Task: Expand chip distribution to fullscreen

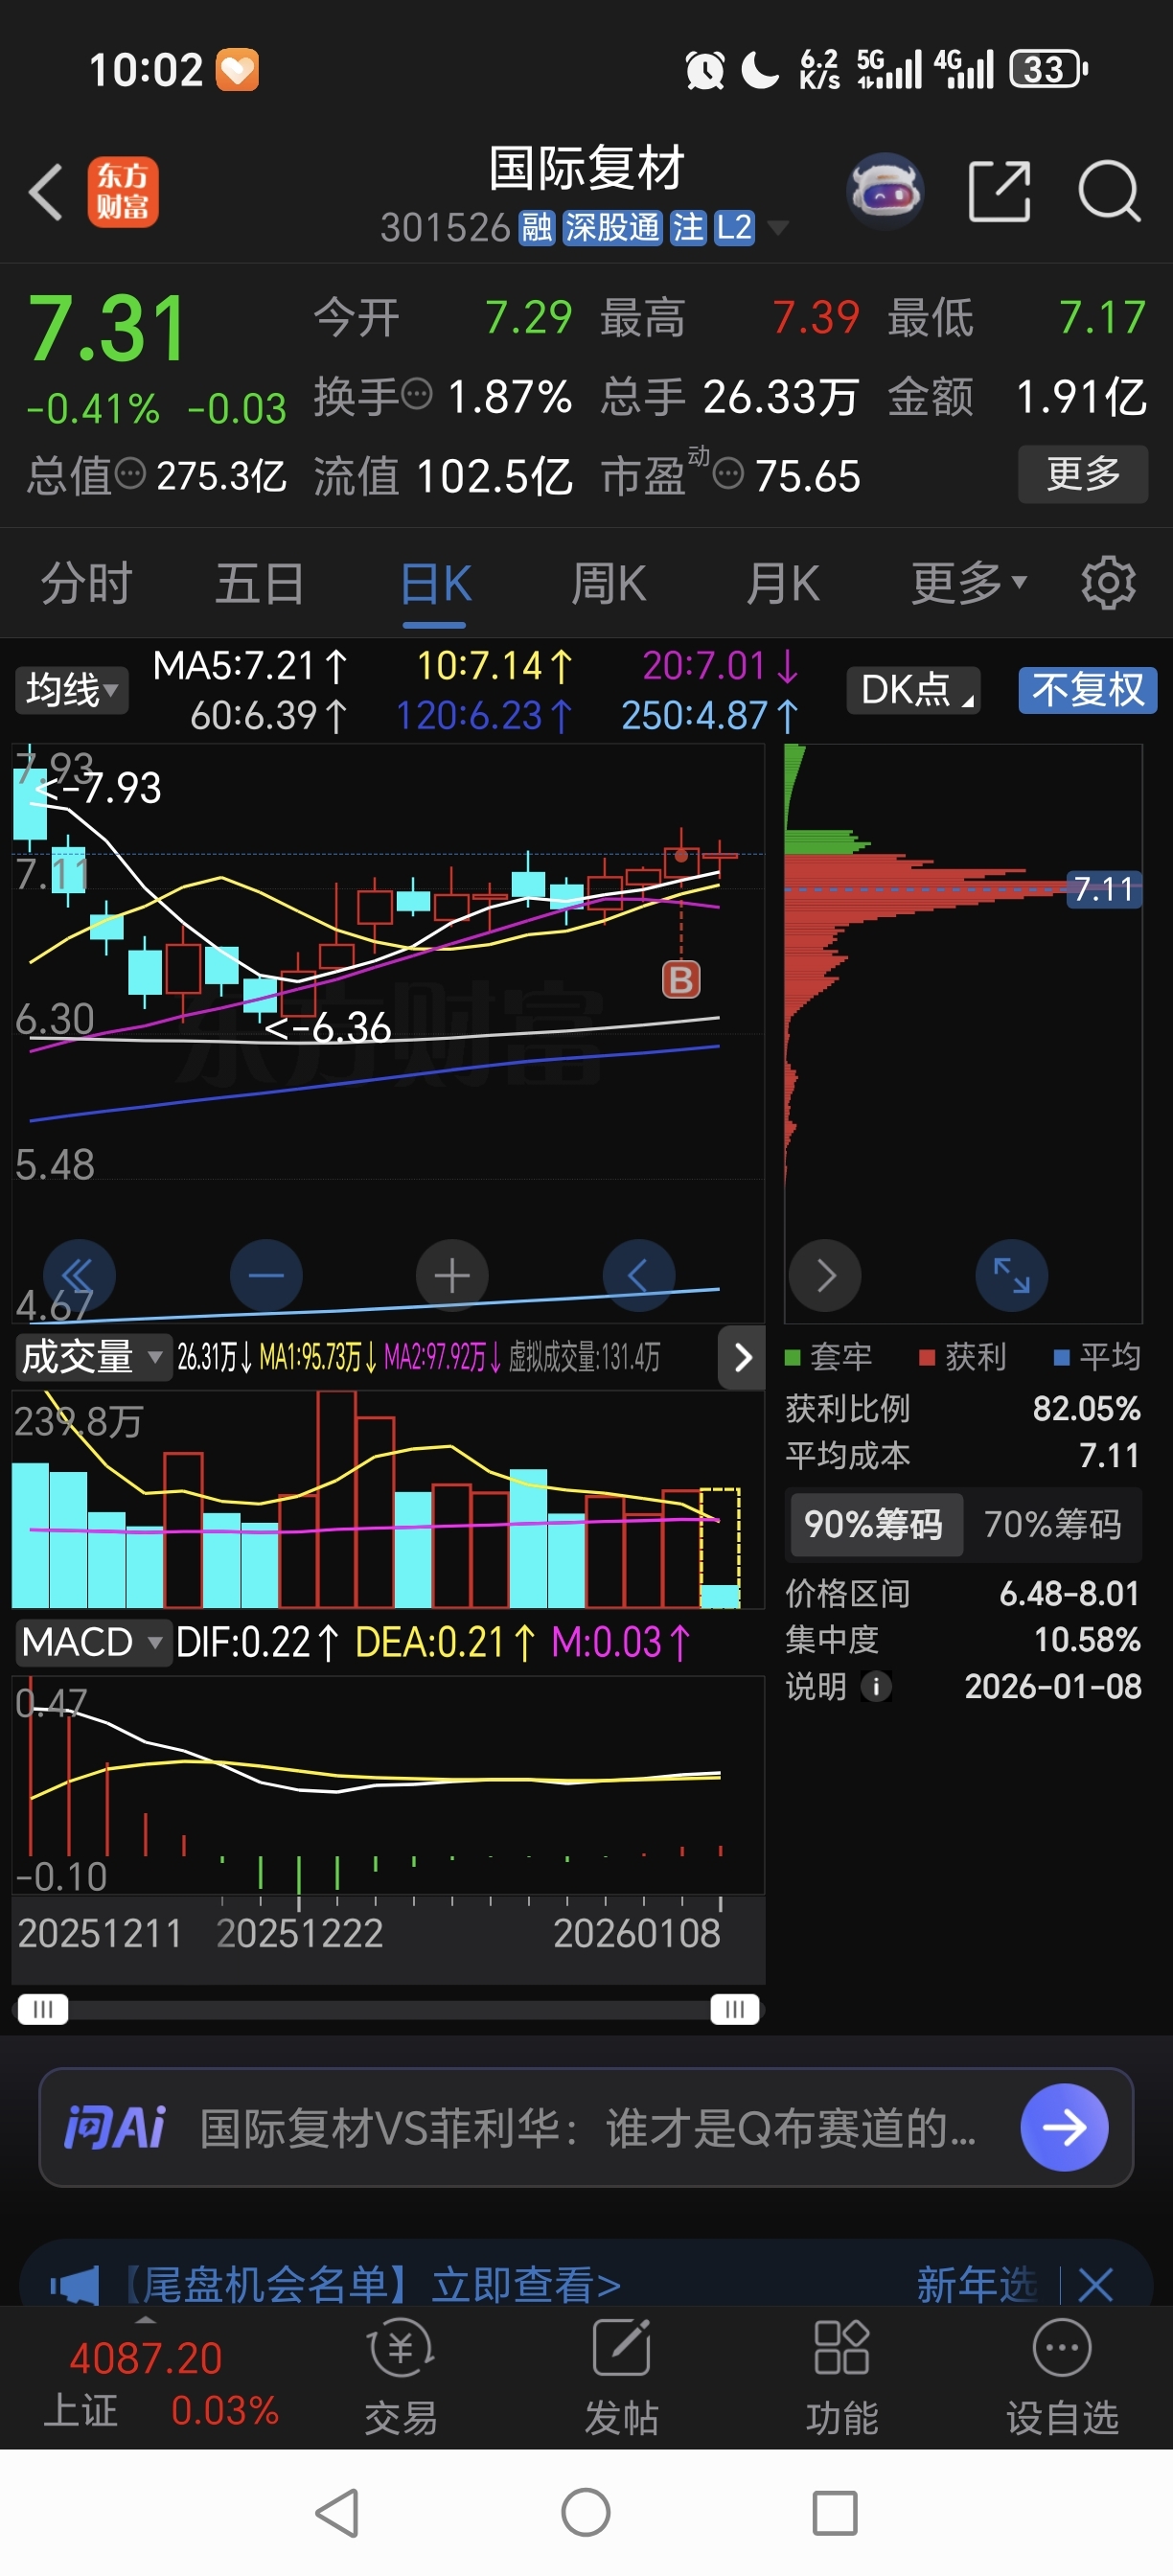Action: tap(1011, 1275)
